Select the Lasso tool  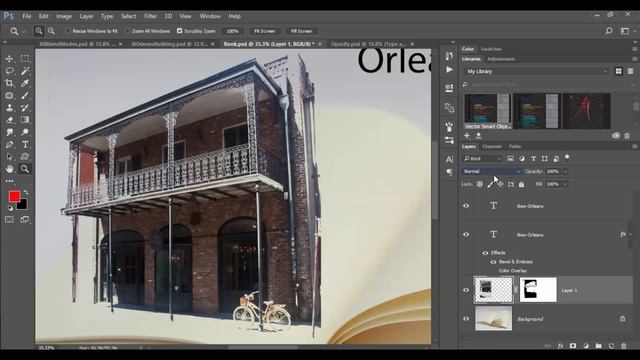[9, 71]
